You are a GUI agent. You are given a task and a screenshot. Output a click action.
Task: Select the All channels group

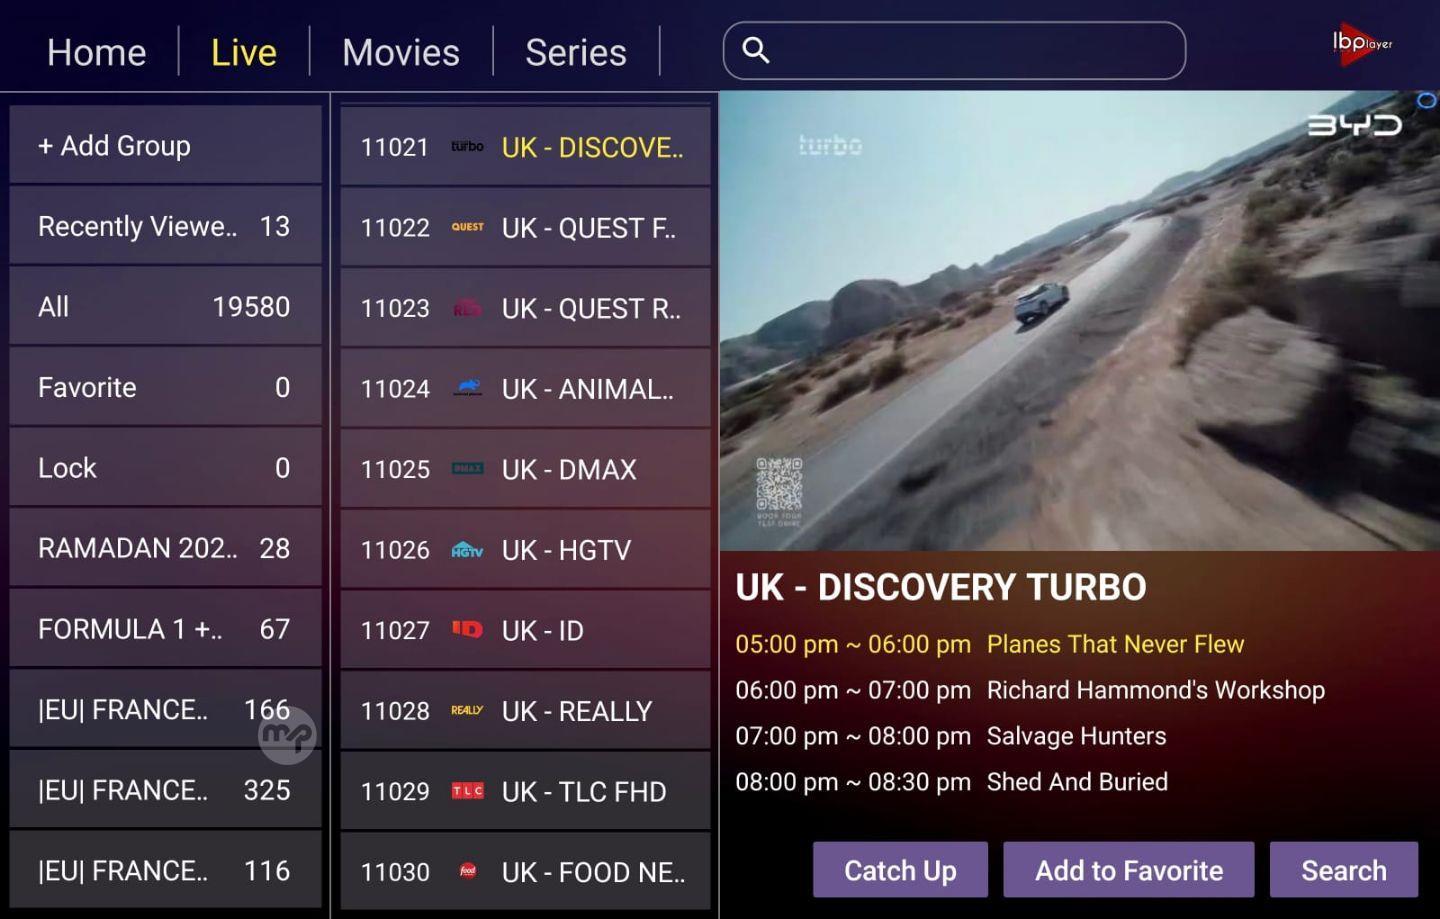165,306
